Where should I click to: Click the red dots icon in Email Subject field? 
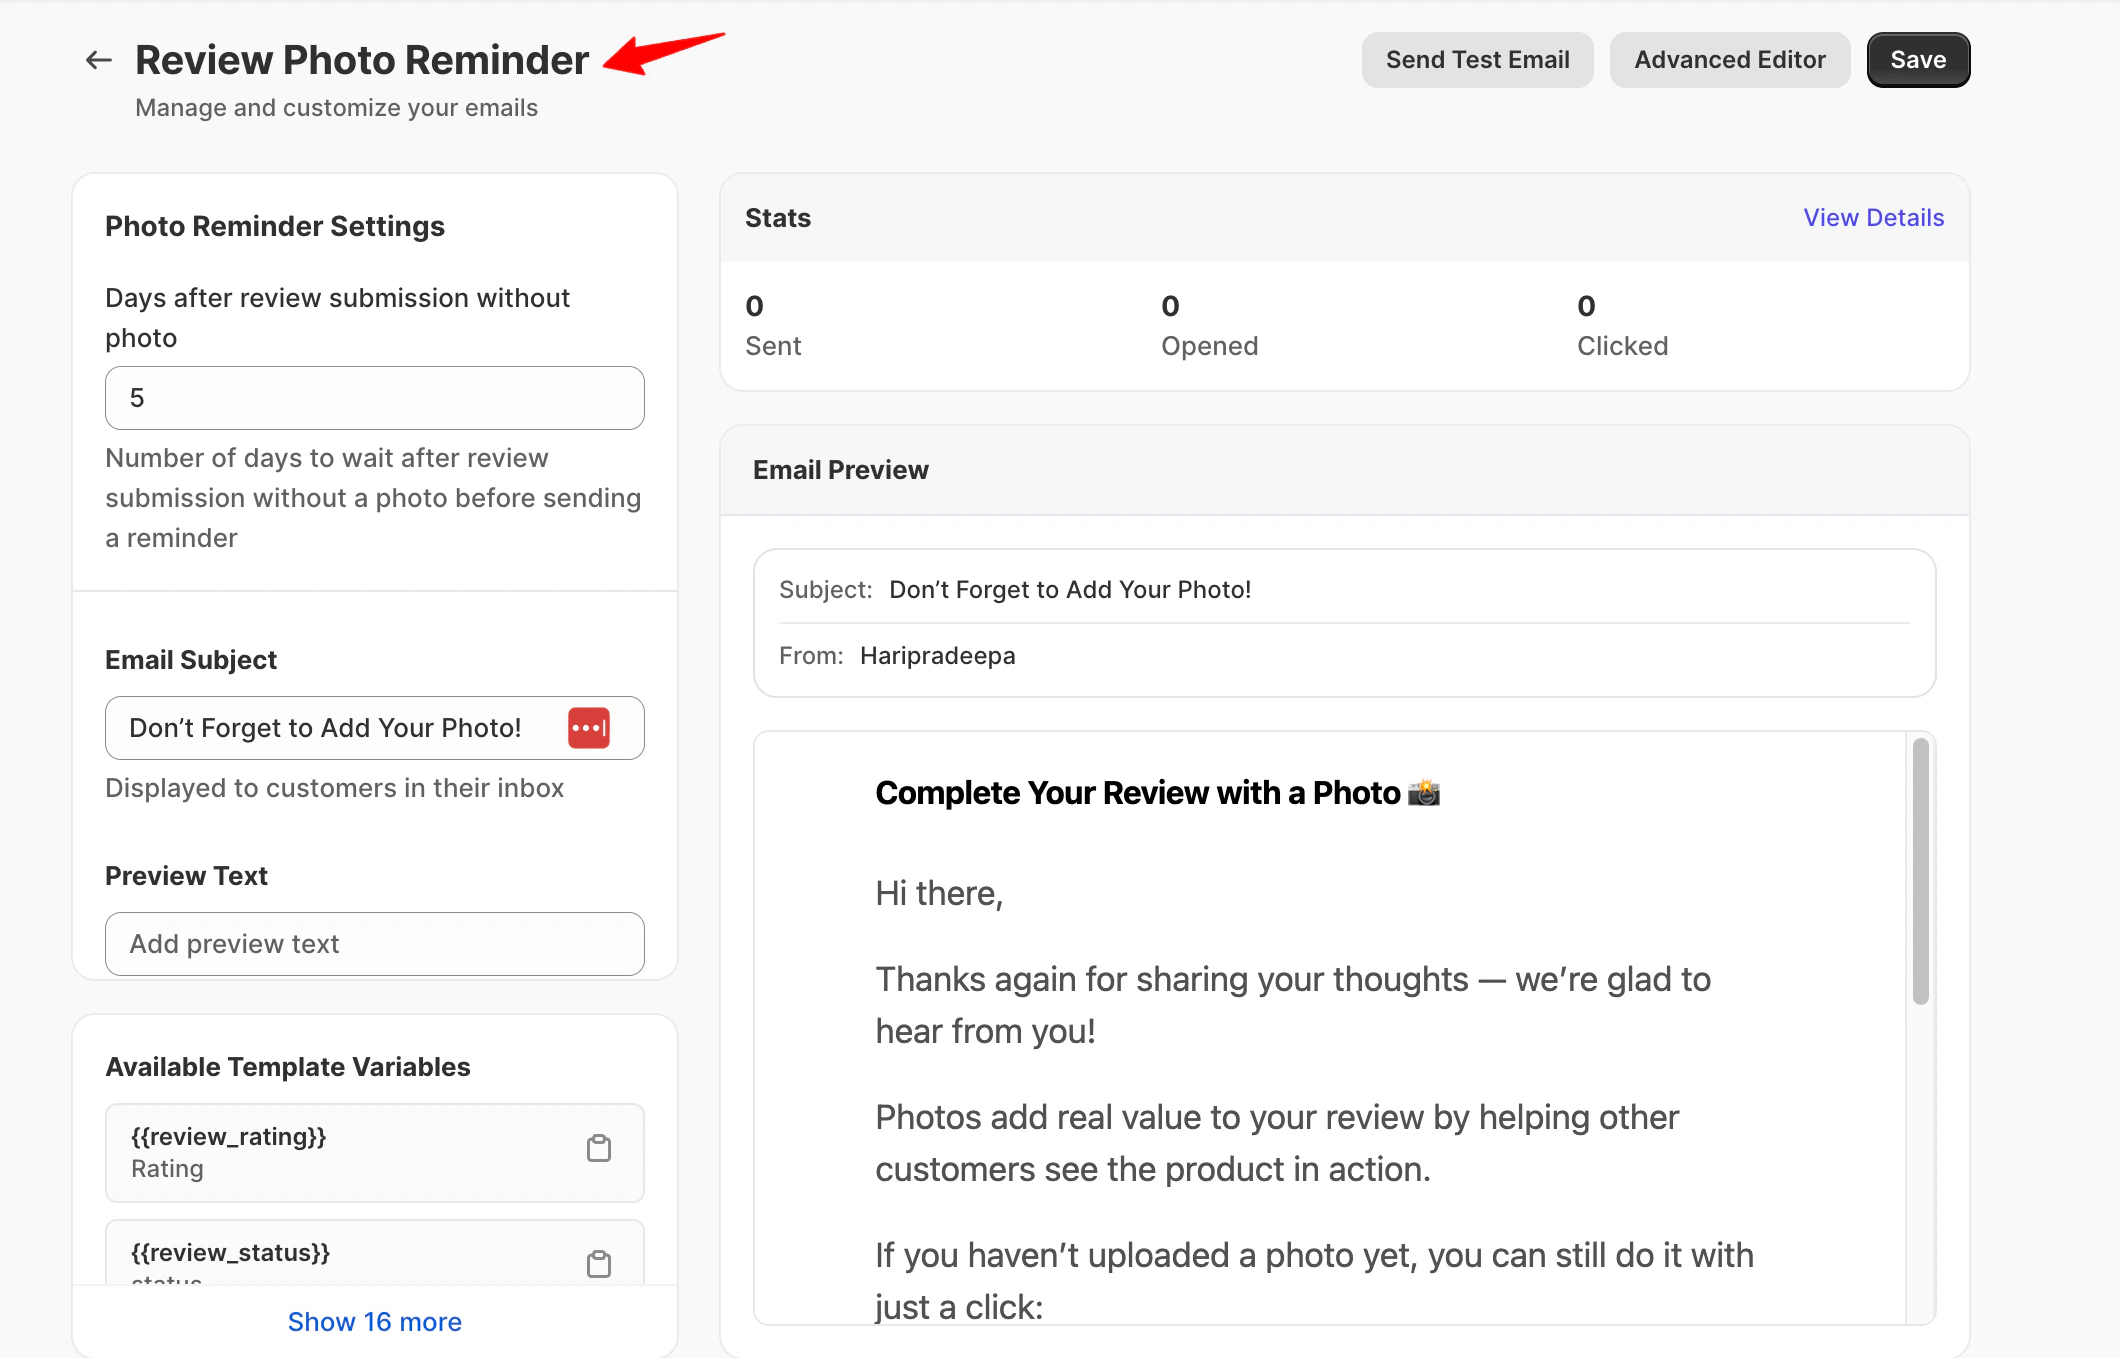[x=589, y=728]
